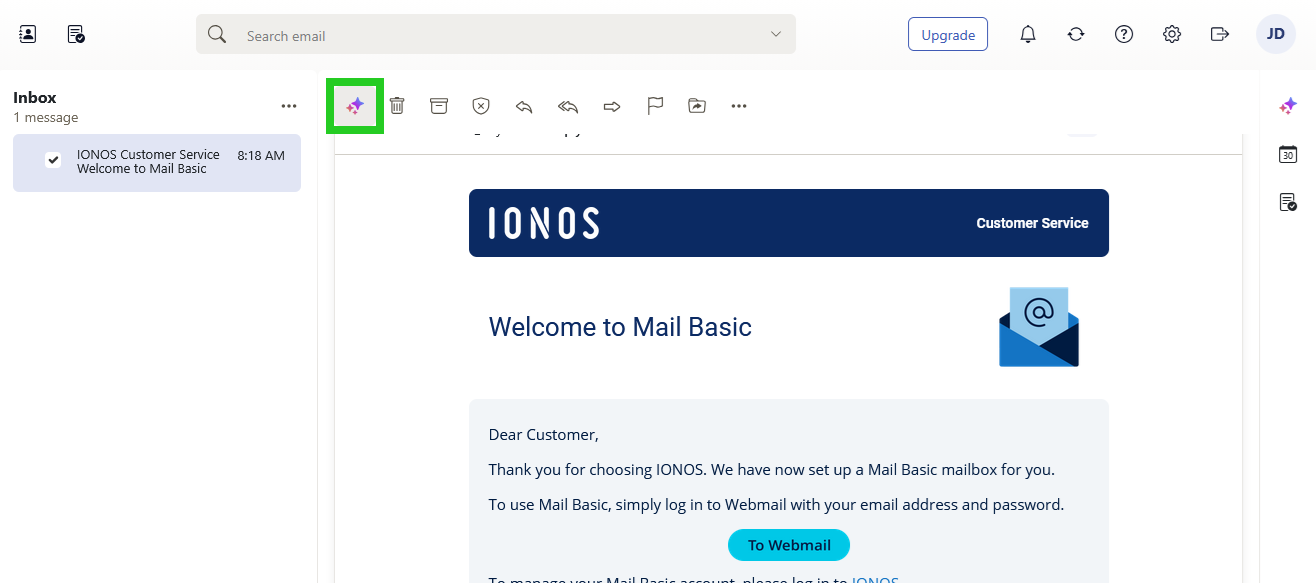The width and height of the screenshot is (1316, 583).
Task: Uncheck the selected IONOS Customer Service email
Action: tap(53, 160)
